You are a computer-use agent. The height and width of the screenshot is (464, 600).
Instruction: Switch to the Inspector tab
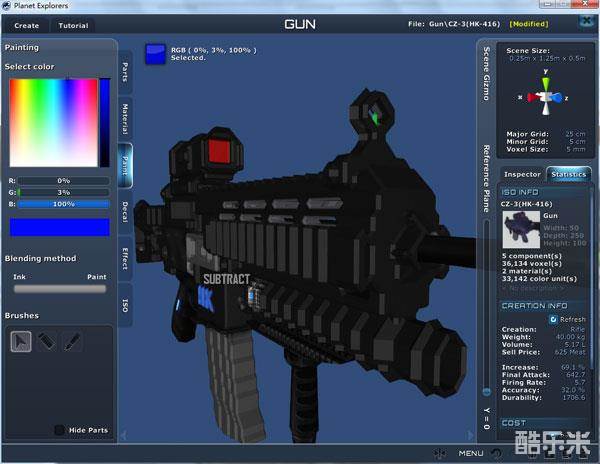[x=522, y=174]
